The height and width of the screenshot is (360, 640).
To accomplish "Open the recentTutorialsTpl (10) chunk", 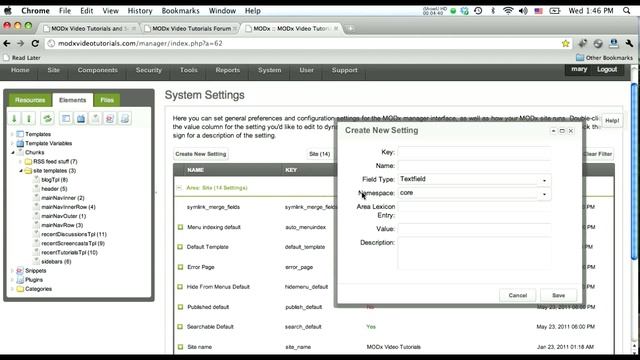I will [69, 253].
